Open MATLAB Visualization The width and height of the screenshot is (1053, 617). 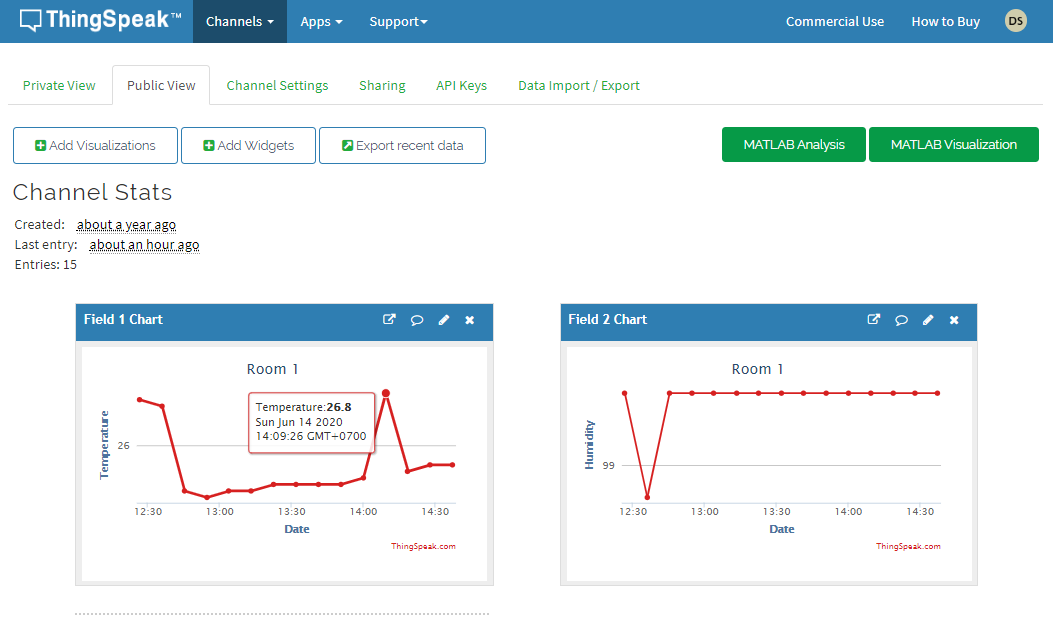[x=954, y=144]
